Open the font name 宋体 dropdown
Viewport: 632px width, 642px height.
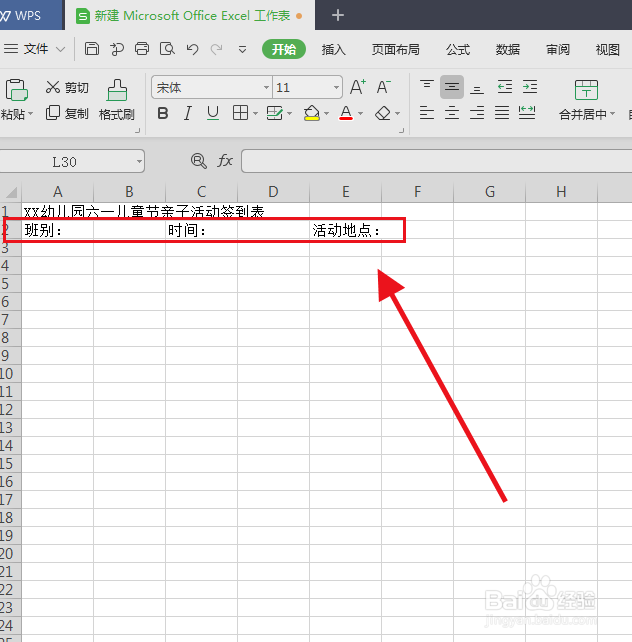pos(266,87)
